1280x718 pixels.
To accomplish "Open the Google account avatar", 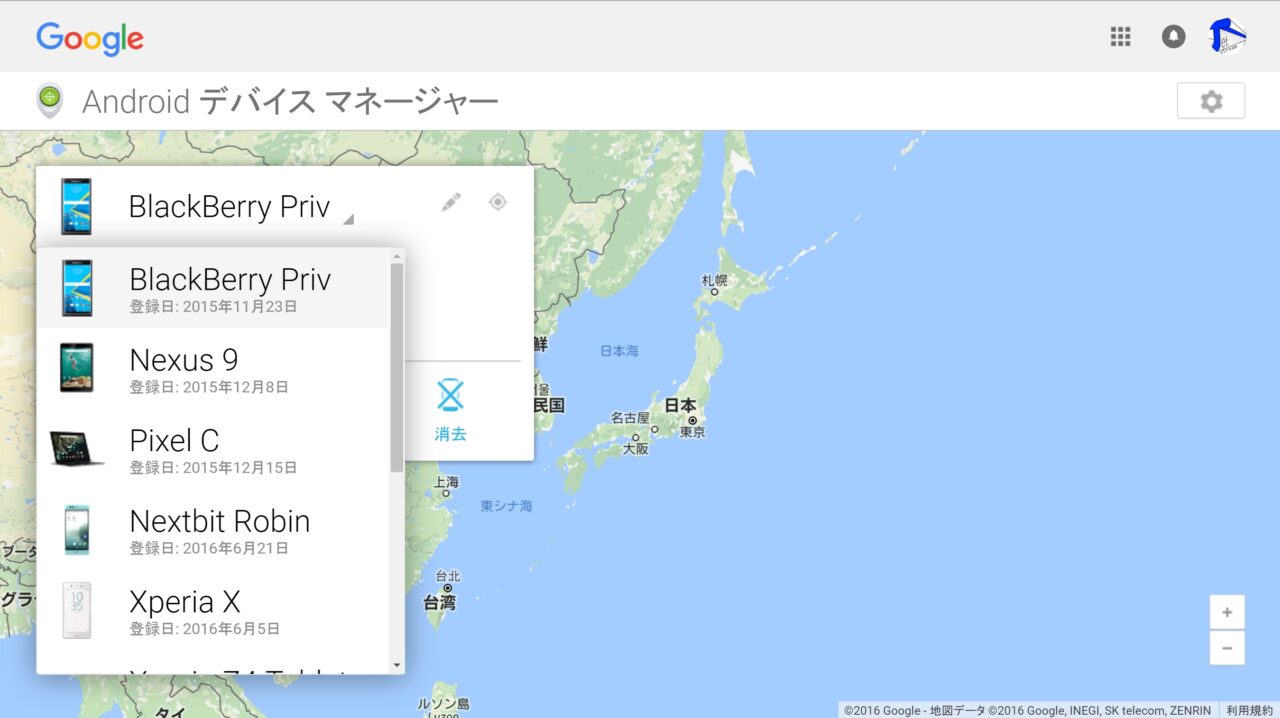I will 1226,37.
